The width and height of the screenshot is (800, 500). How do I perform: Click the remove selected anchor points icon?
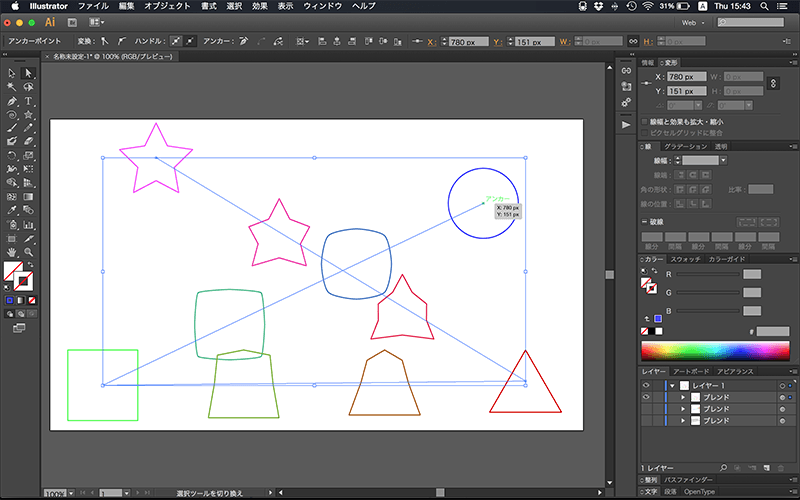244,41
